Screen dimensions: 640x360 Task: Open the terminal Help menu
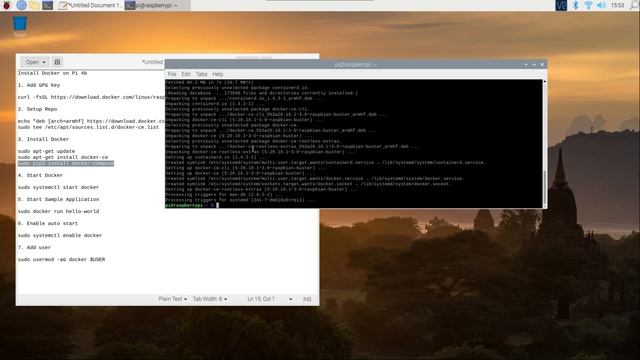218,74
